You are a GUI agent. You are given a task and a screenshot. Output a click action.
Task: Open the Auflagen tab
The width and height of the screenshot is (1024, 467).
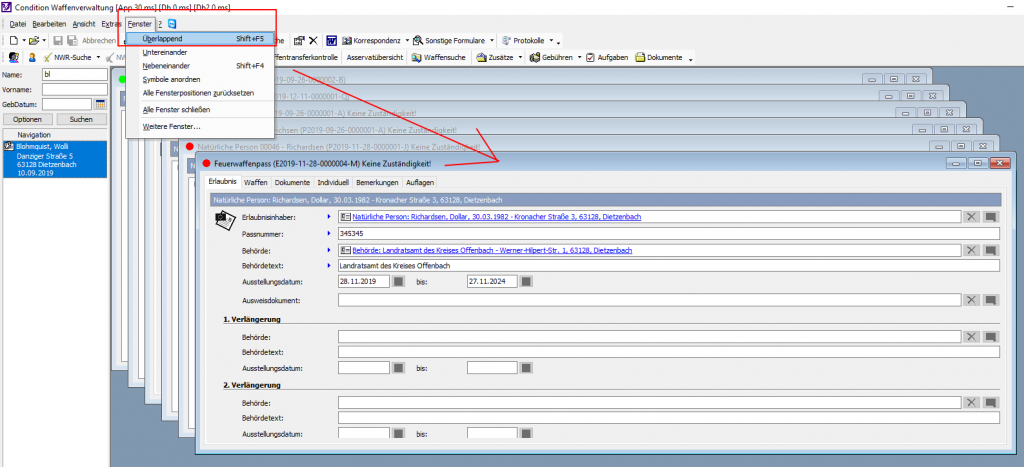pyautogui.click(x=420, y=183)
